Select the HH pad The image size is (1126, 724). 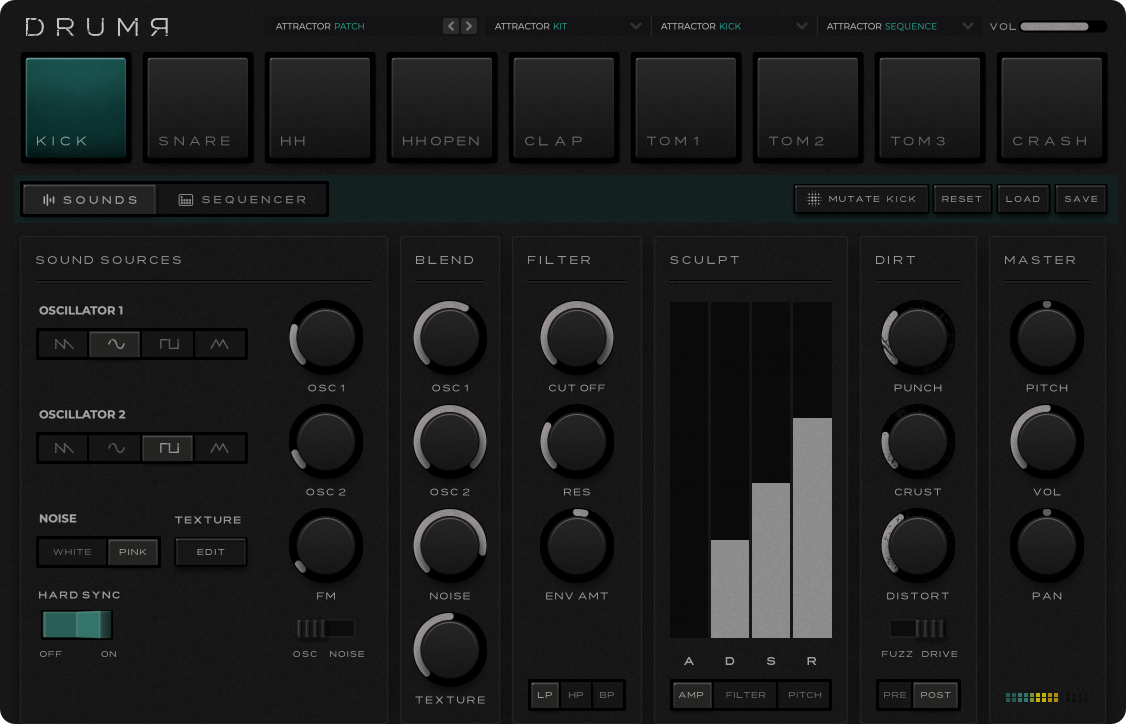pos(320,108)
